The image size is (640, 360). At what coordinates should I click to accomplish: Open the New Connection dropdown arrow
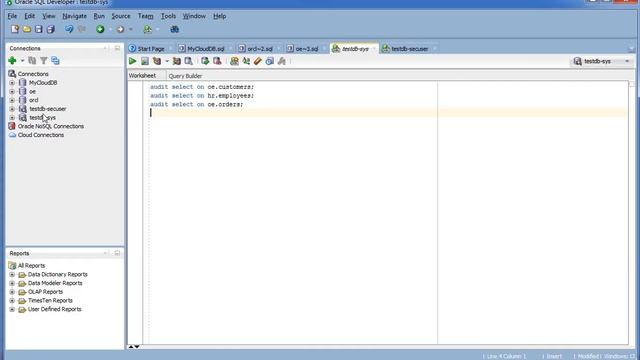pyautogui.click(x=22, y=60)
